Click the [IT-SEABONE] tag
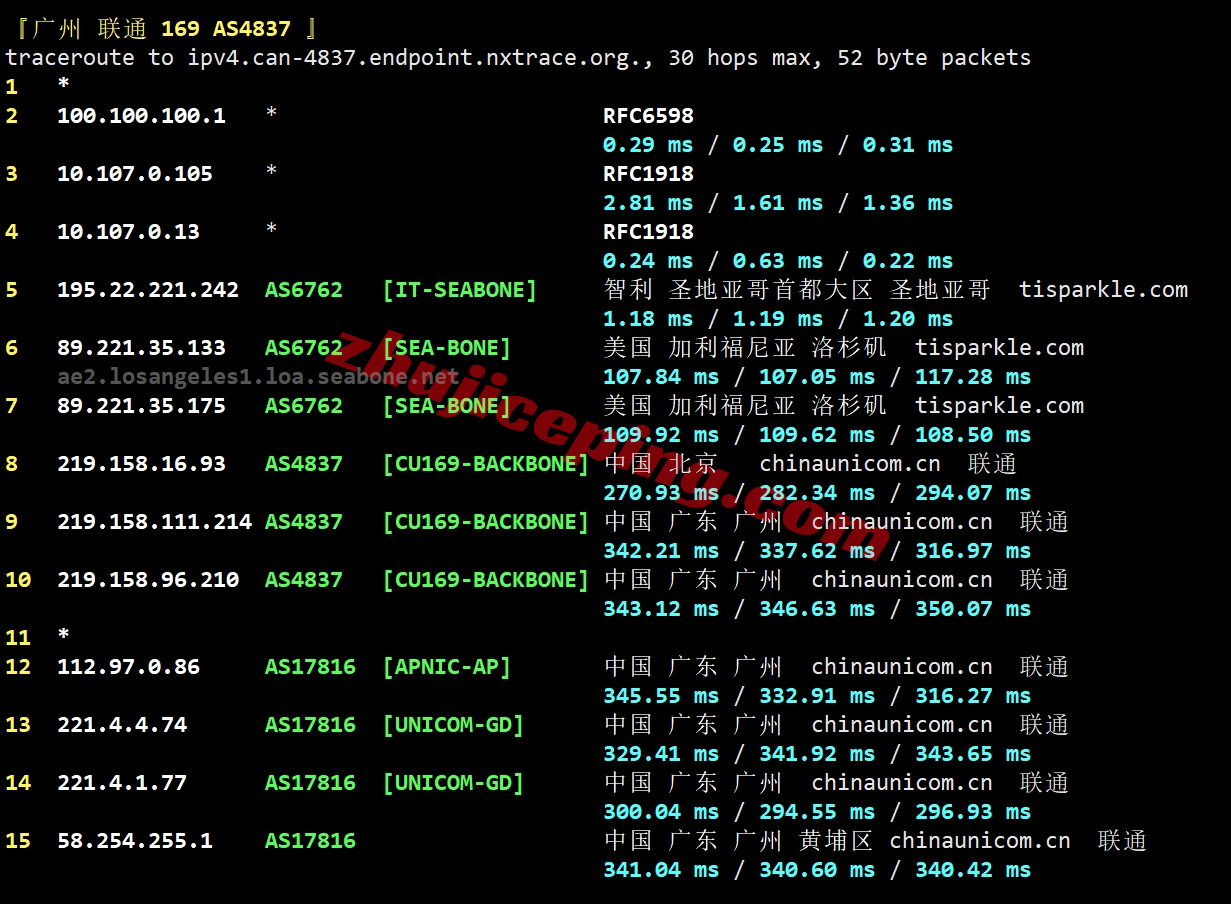The height and width of the screenshot is (904, 1231). coord(459,290)
